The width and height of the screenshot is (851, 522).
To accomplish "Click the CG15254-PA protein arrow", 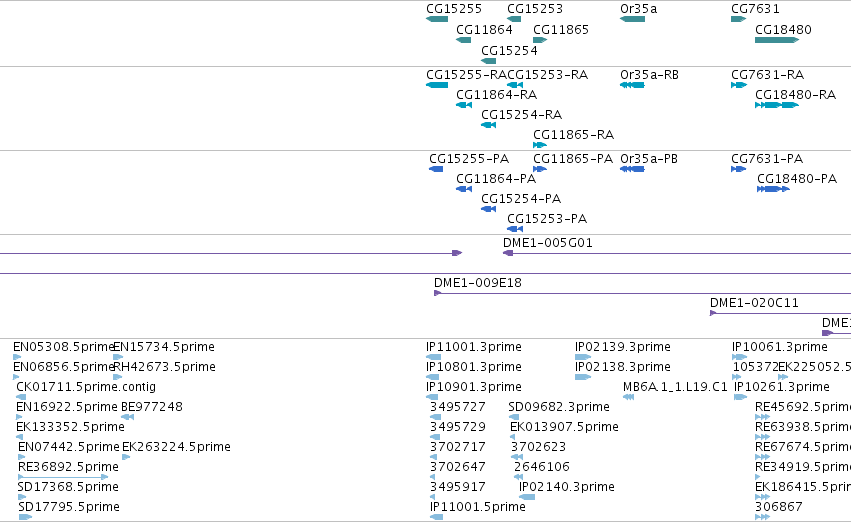I will [488, 209].
